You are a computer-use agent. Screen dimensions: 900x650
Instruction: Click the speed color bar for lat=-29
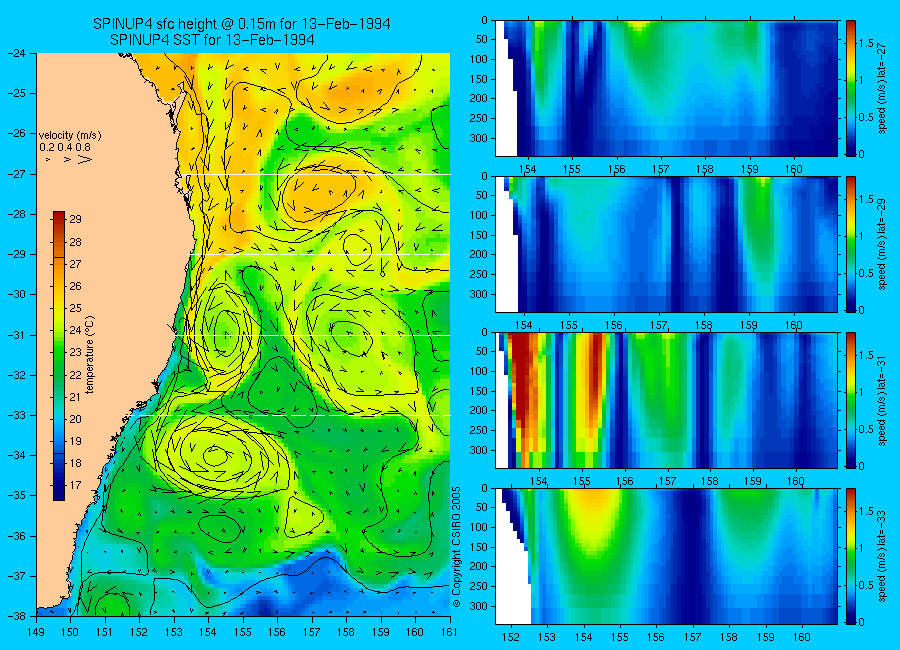pos(851,245)
